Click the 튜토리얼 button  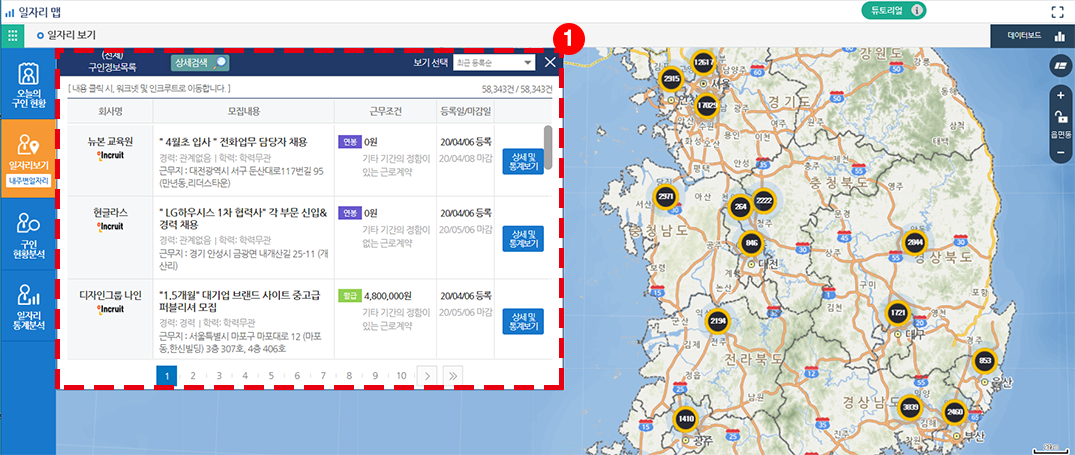tap(893, 11)
